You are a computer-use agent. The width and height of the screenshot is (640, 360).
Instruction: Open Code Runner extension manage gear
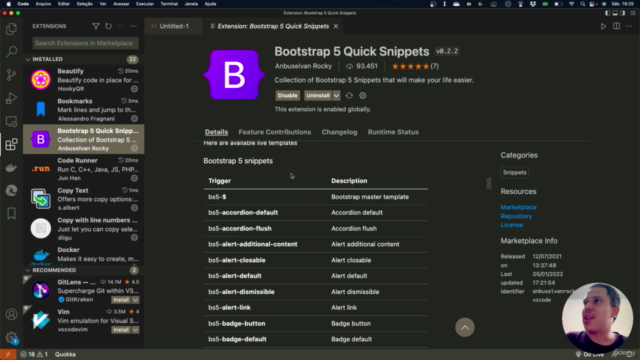click(134, 178)
